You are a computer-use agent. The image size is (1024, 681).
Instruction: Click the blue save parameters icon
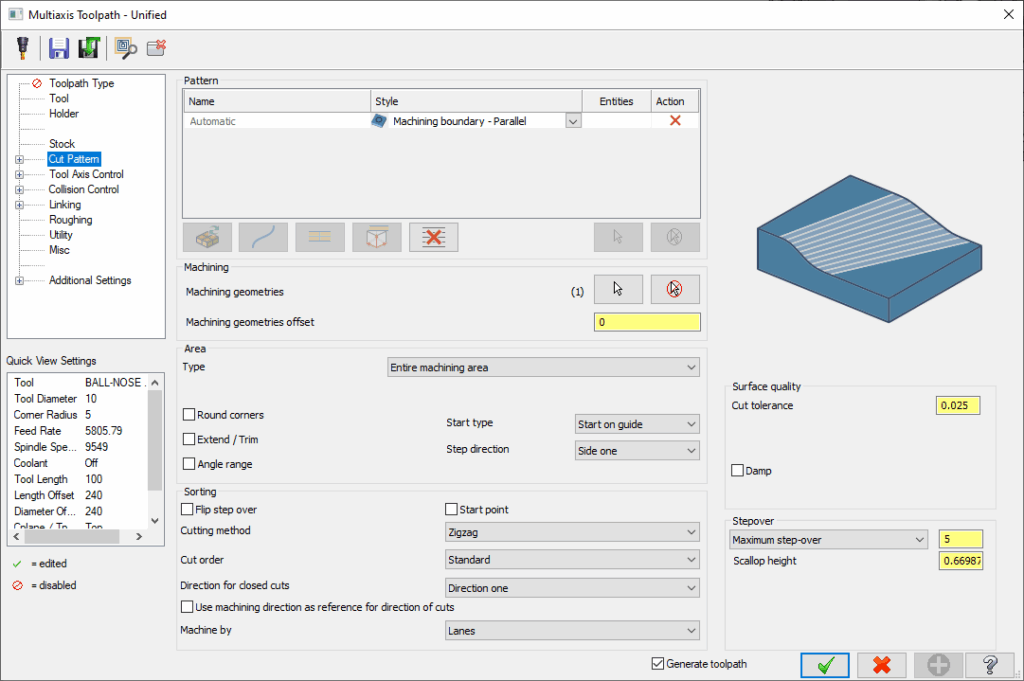59,48
